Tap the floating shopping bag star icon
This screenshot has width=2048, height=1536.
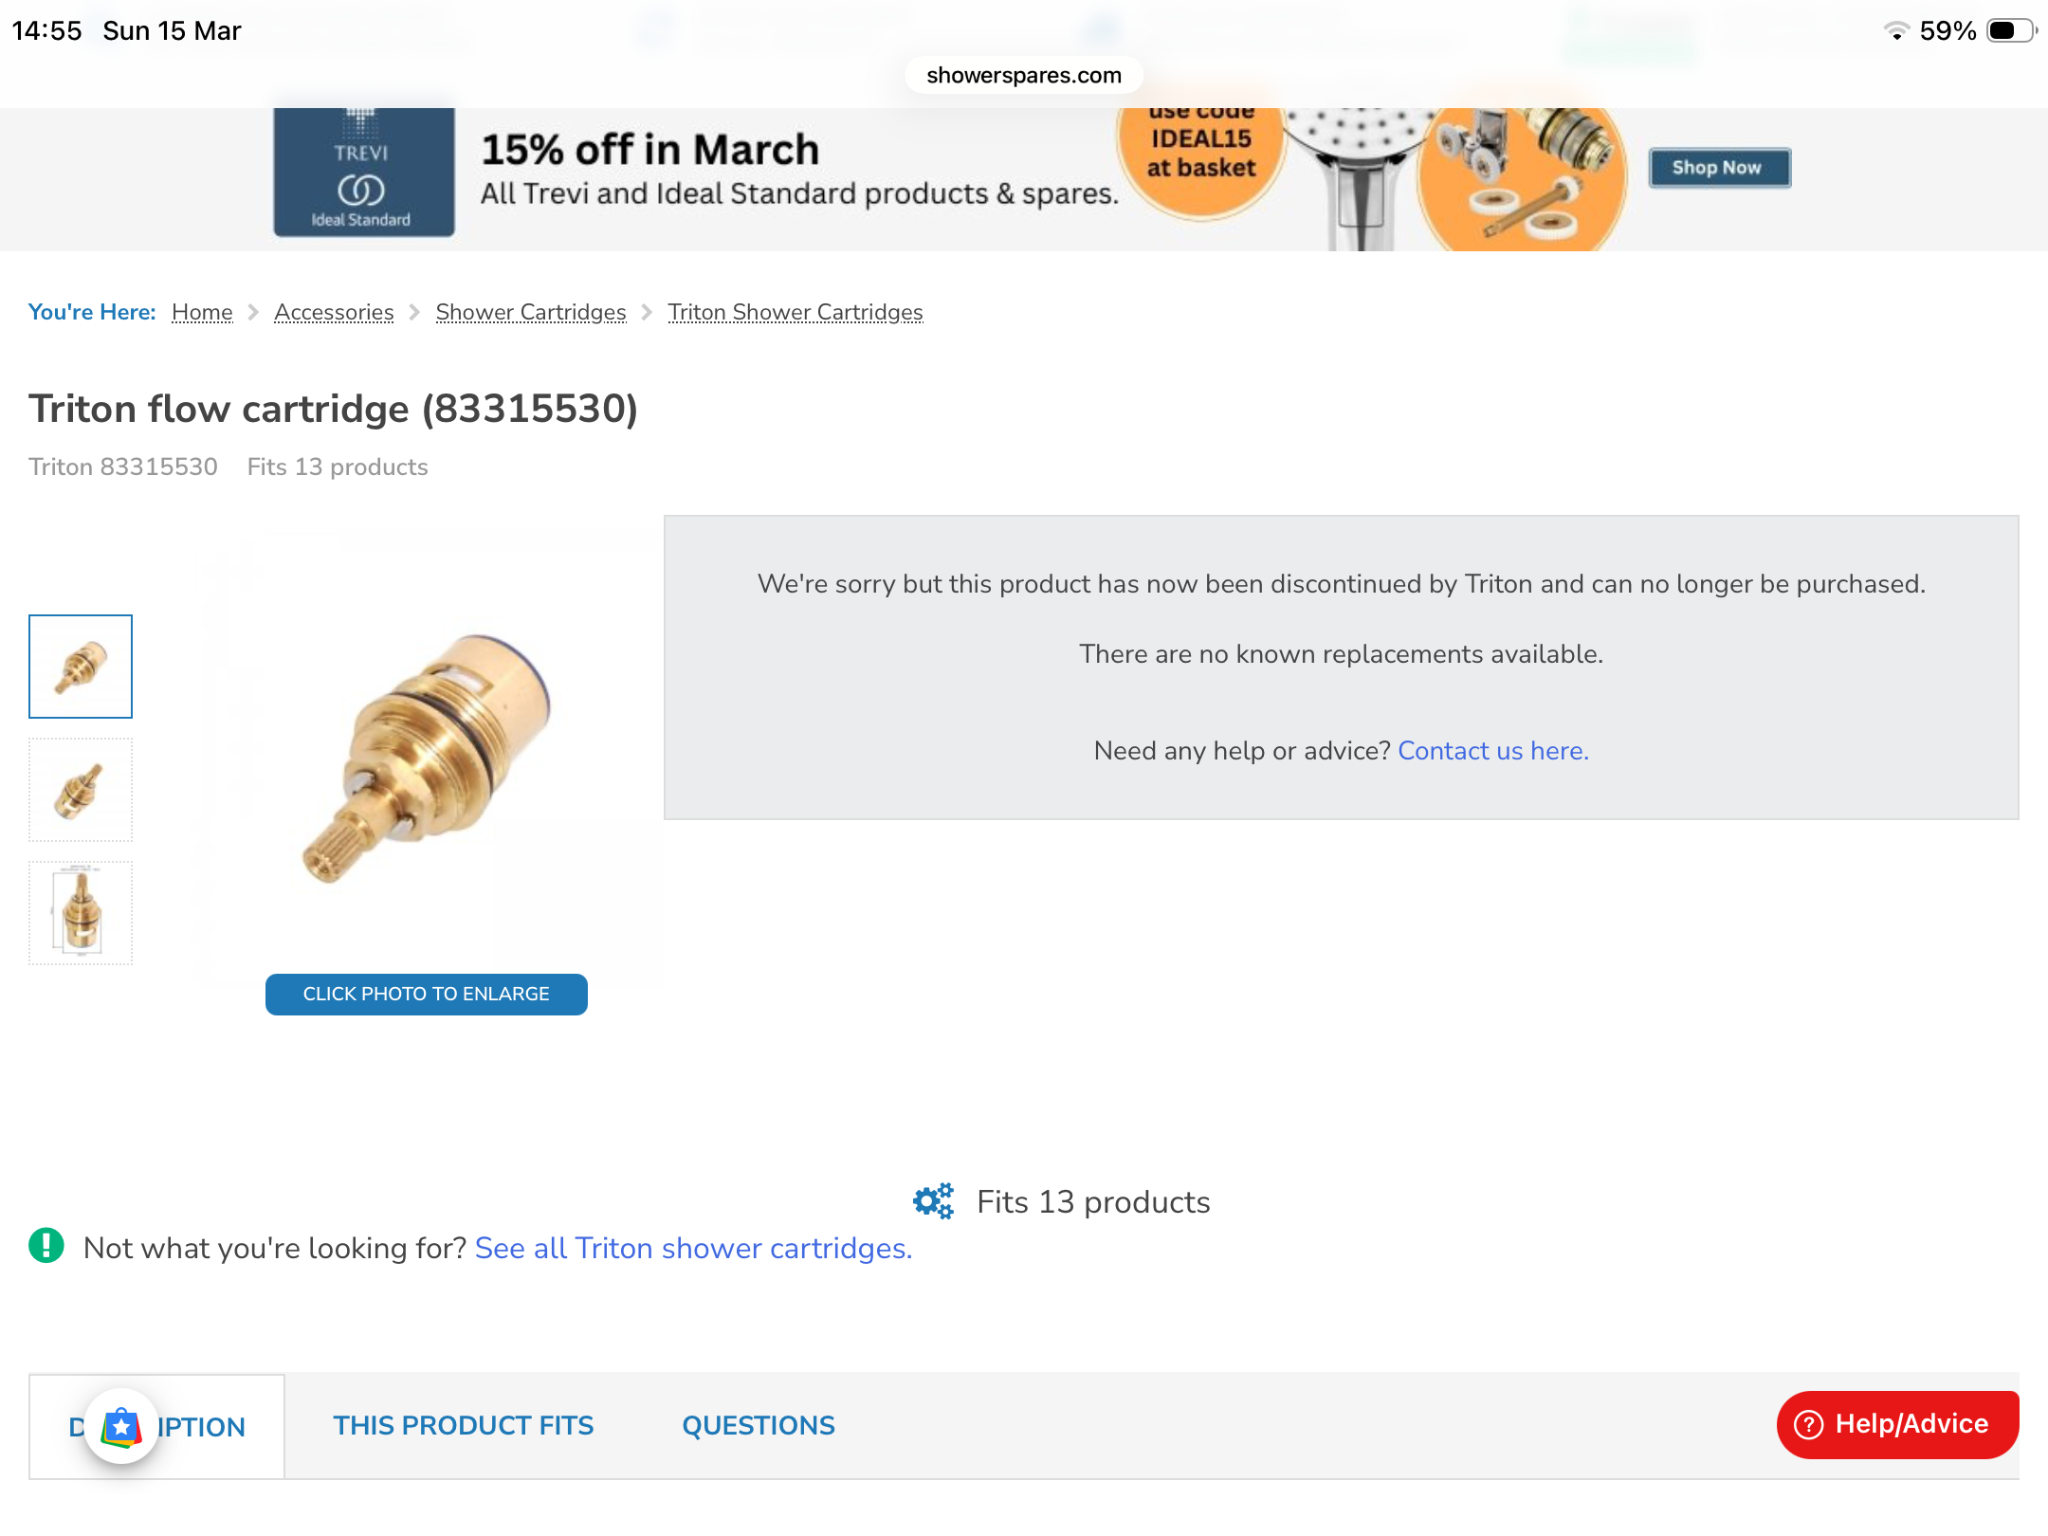coord(121,1426)
